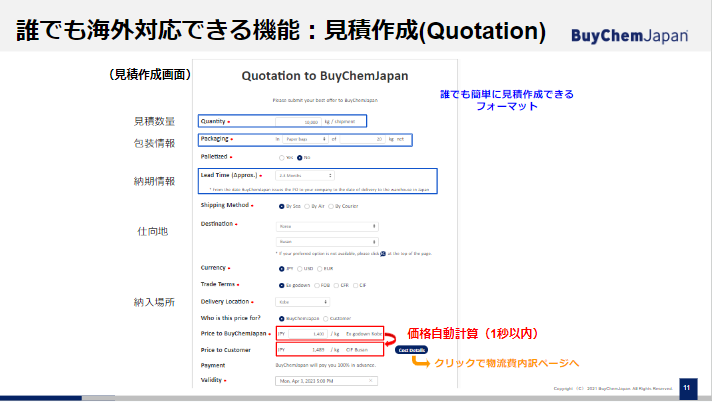The image size is (712, 402).
Task: Click the 'Shipping Method' label
Action: [x=225, y=205]
